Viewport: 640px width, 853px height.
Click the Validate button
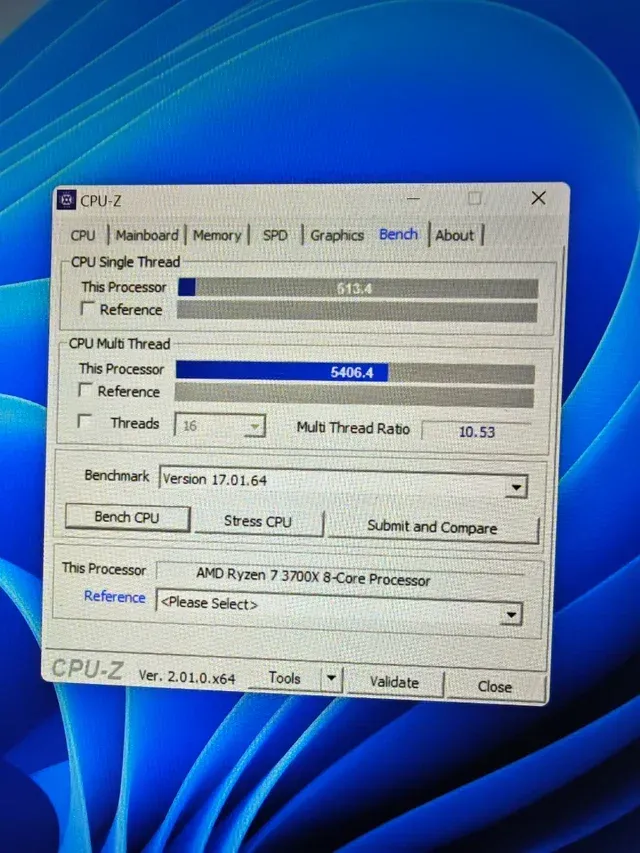[x=395, y=682]
